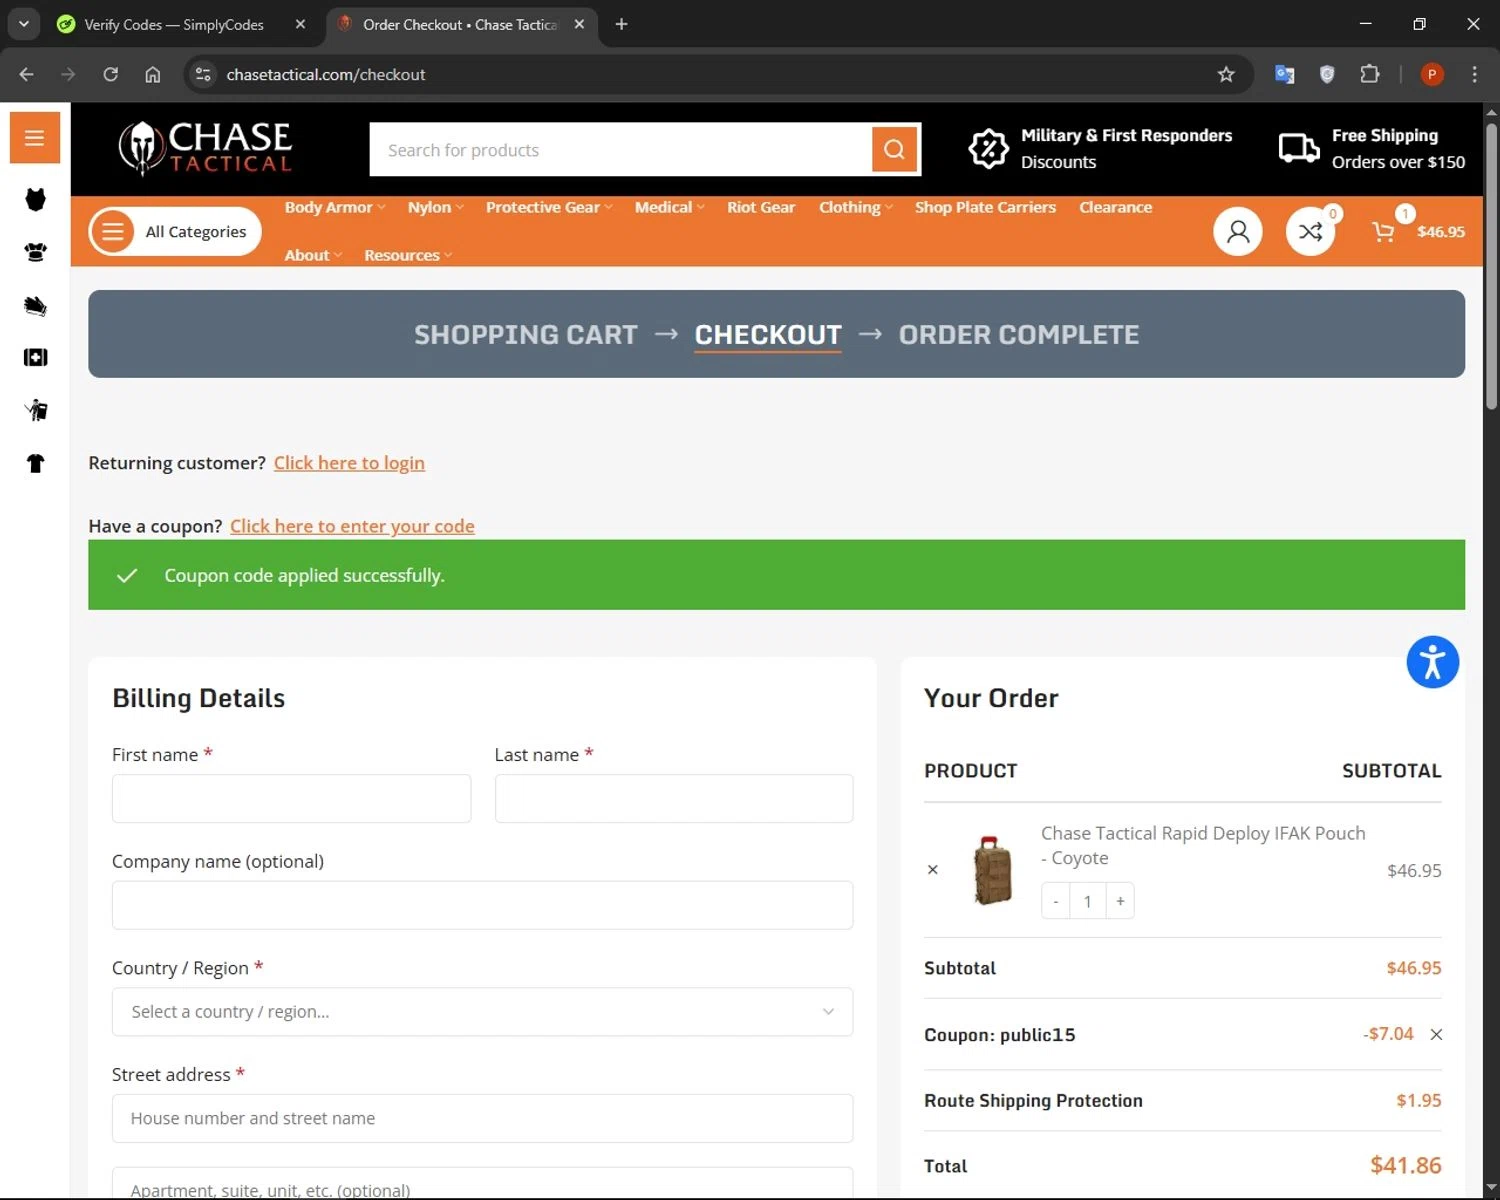
Task: Expand the Medical menu
Action: (669, 207)
